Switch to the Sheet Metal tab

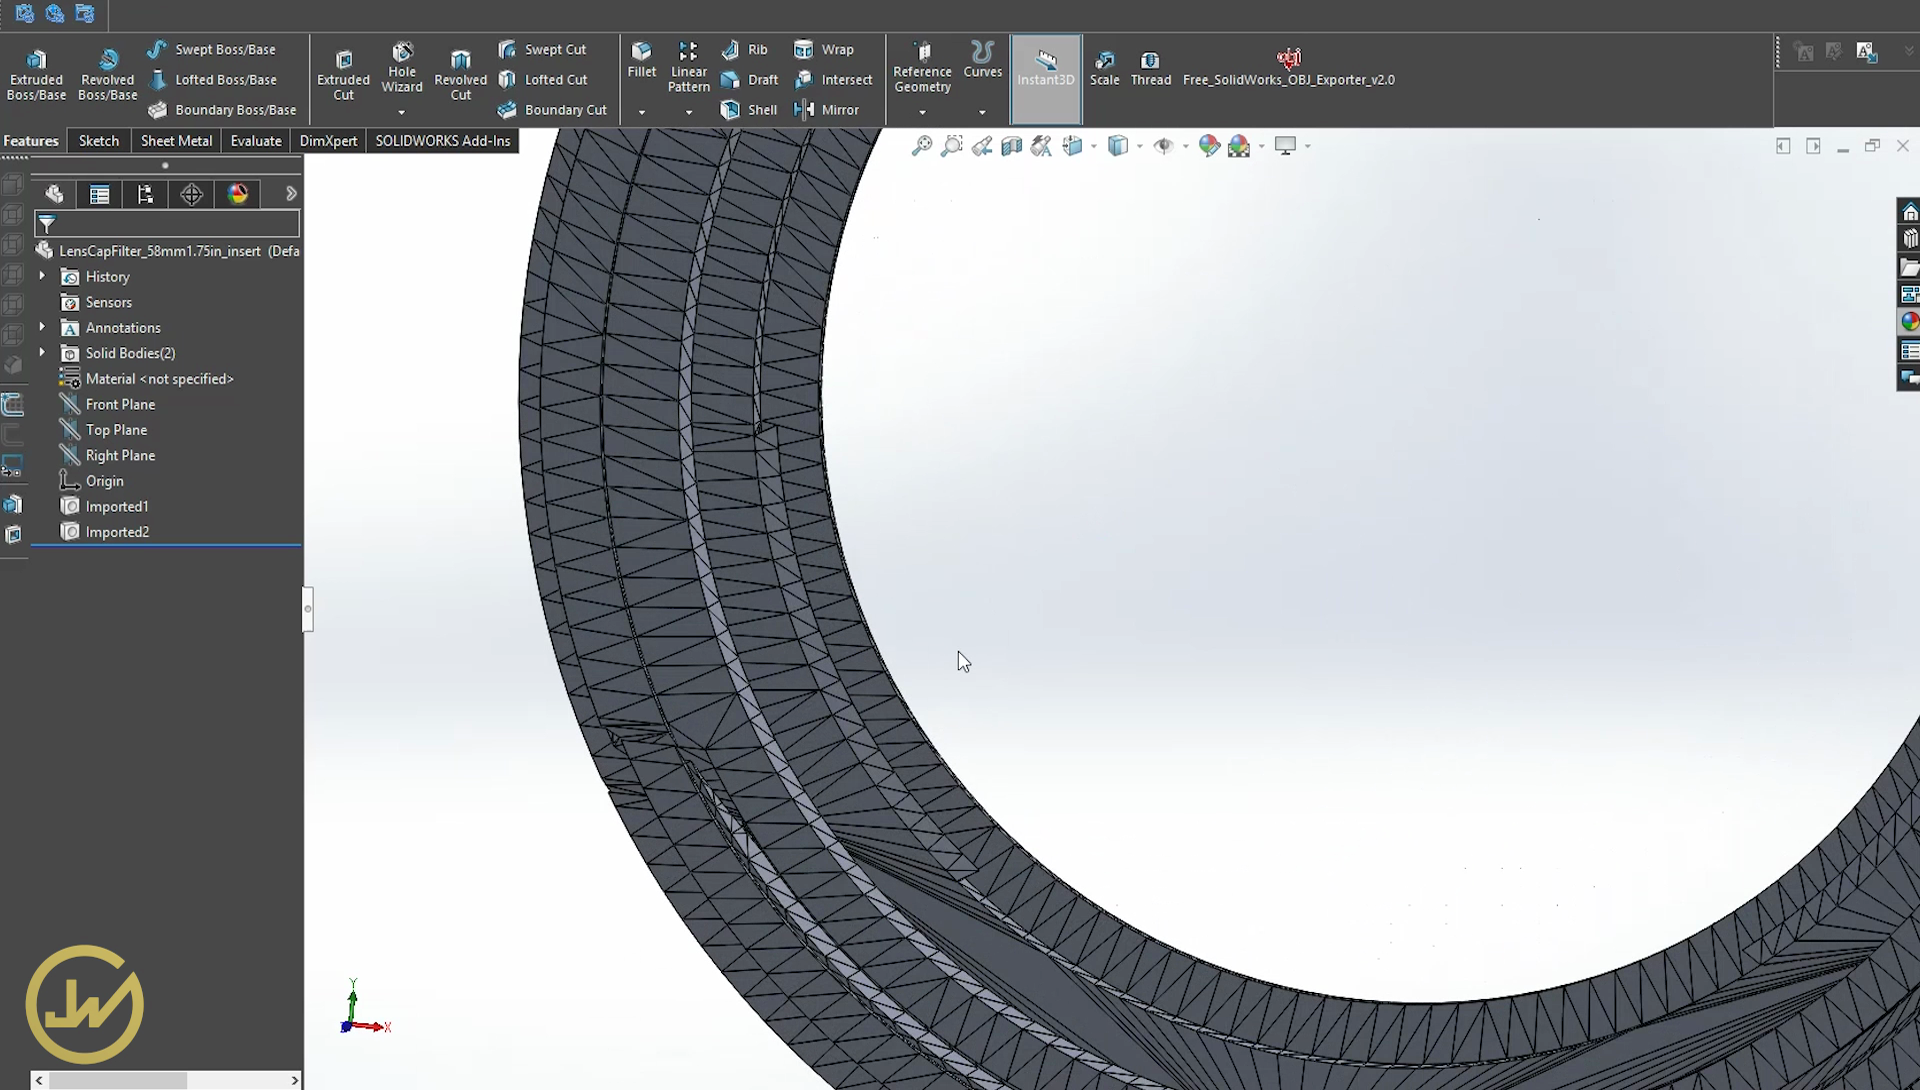tap(176, 141)
